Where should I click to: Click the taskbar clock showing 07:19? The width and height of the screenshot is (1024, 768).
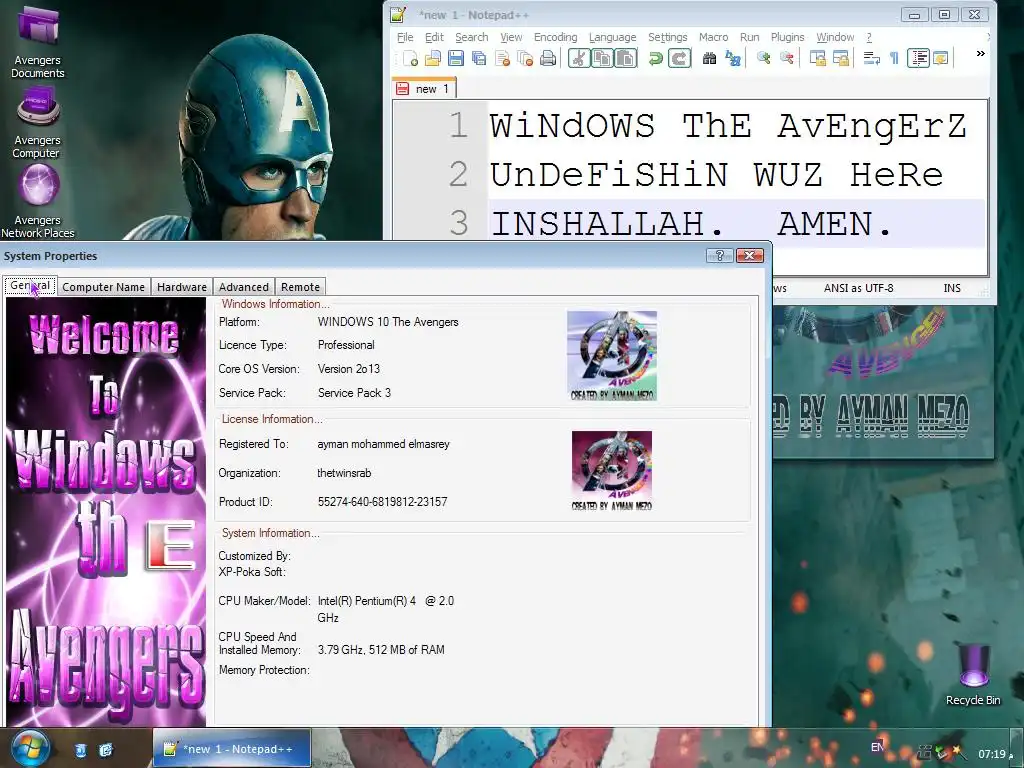991,754
